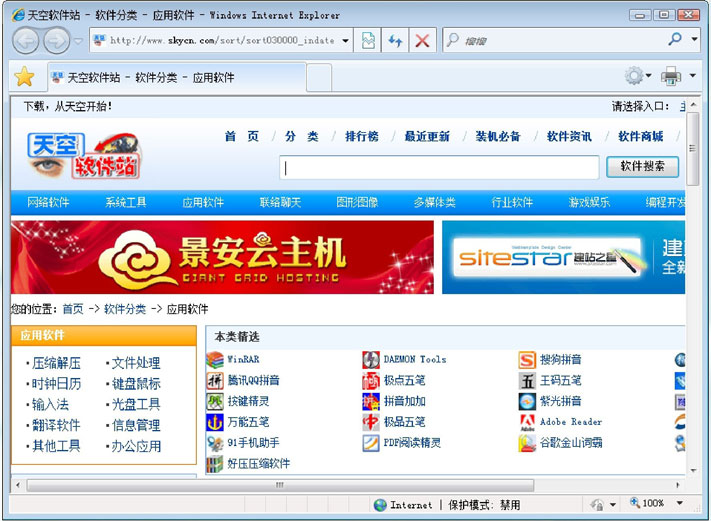Click the PDF阅读精灵 software icon
Screen dimensions: 711x521
pyautogui.click(x=371, y=443)
